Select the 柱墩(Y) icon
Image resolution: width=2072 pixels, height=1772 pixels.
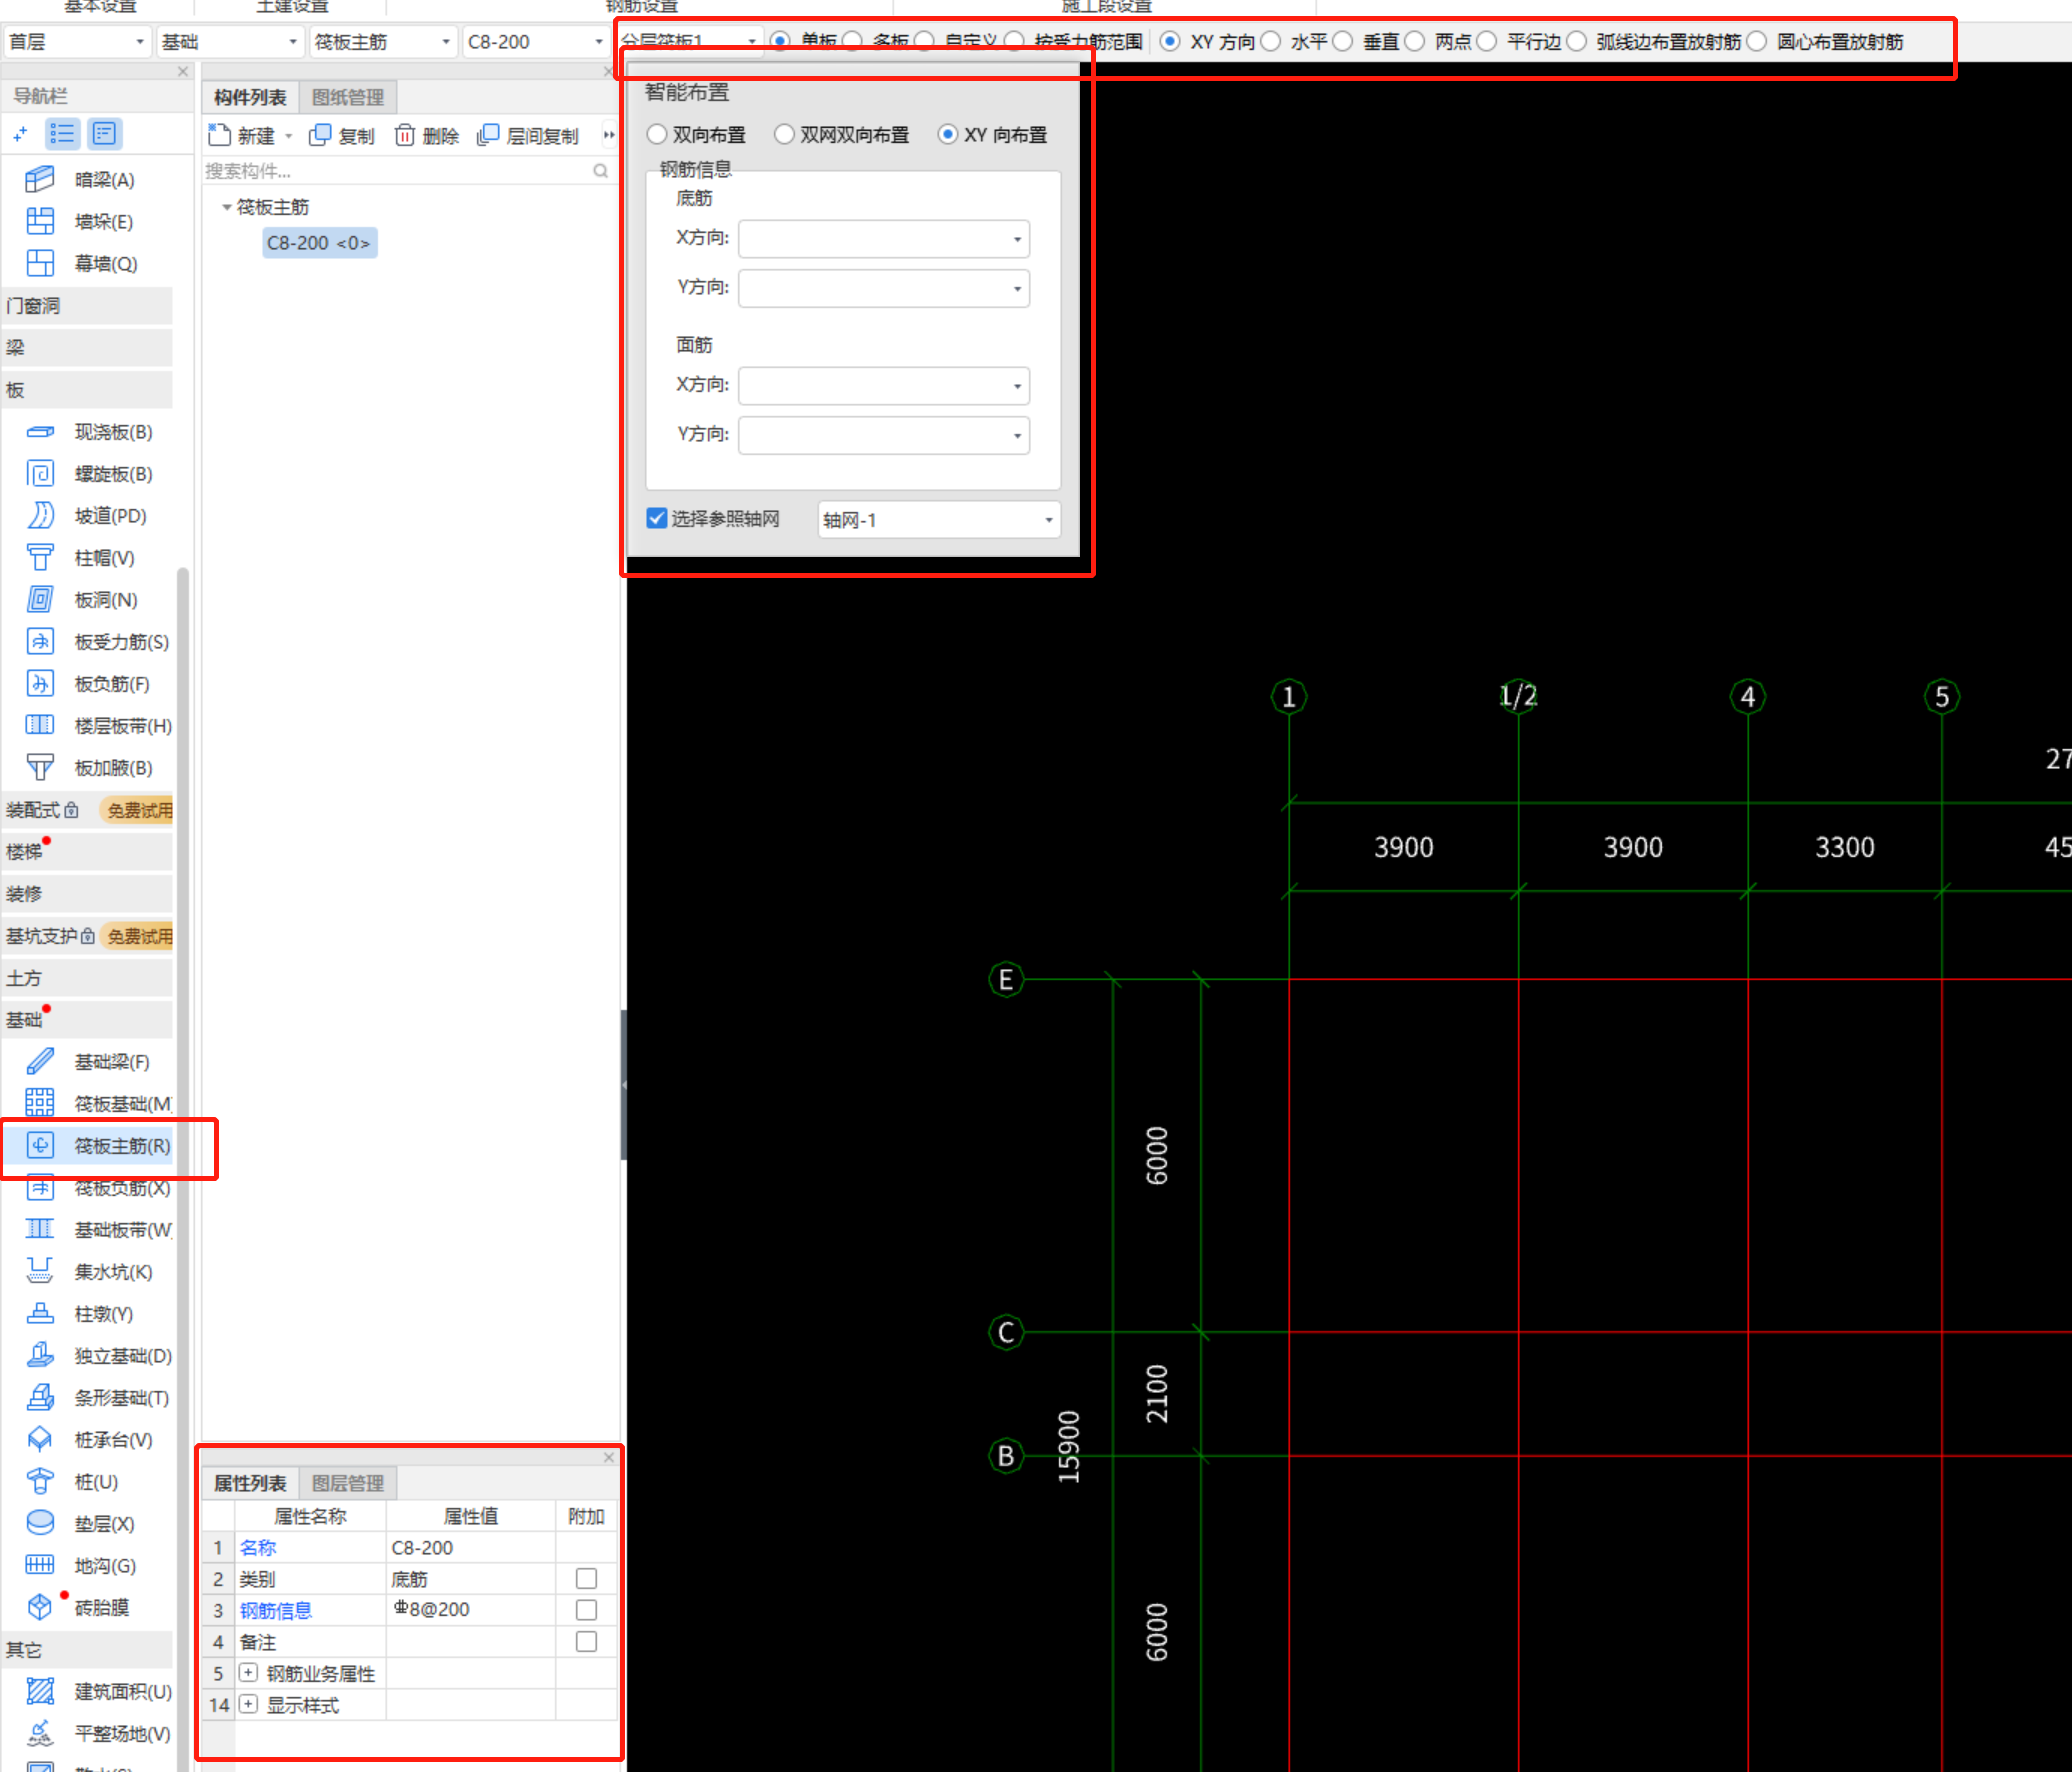[x=40, y=1314]
